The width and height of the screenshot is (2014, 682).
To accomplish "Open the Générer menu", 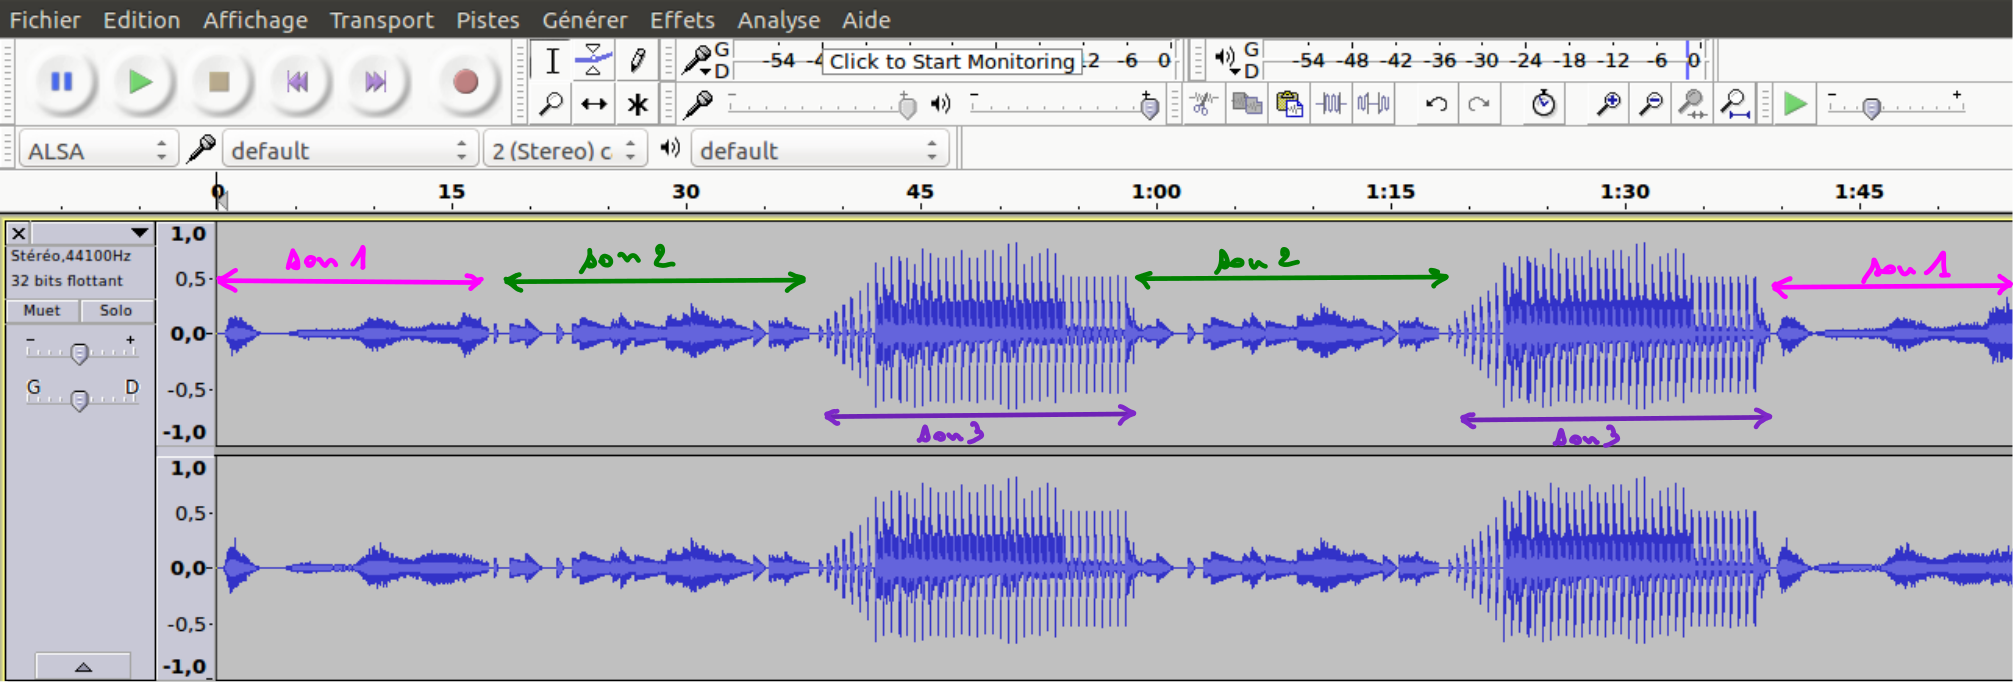I will pos(584,20).
